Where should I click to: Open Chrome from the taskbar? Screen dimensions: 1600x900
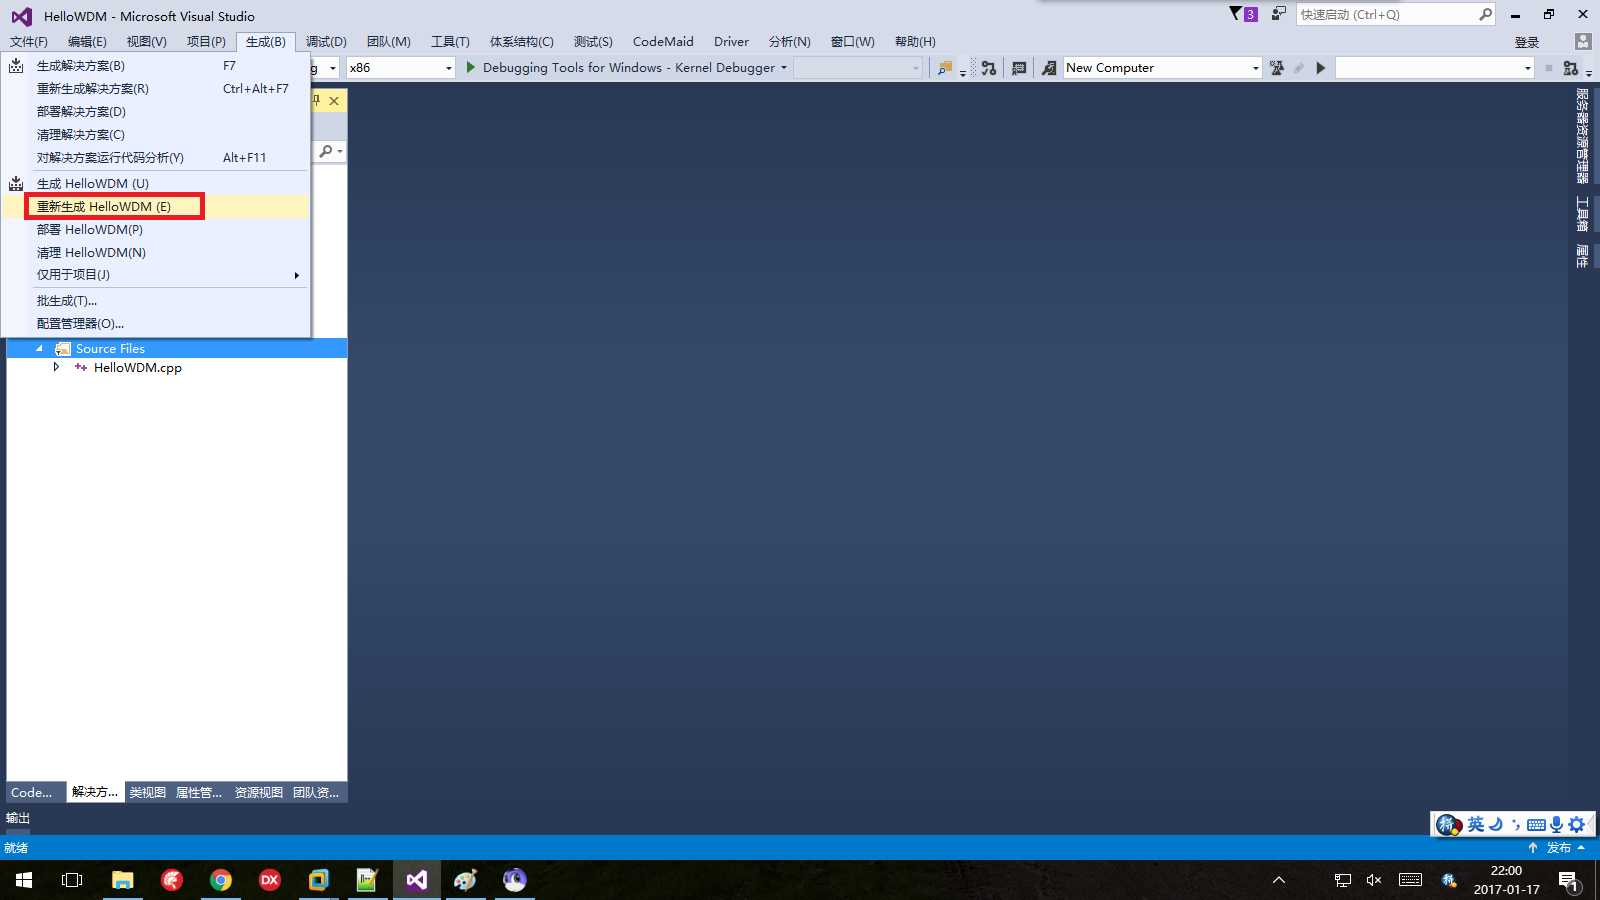coord(220,880)
